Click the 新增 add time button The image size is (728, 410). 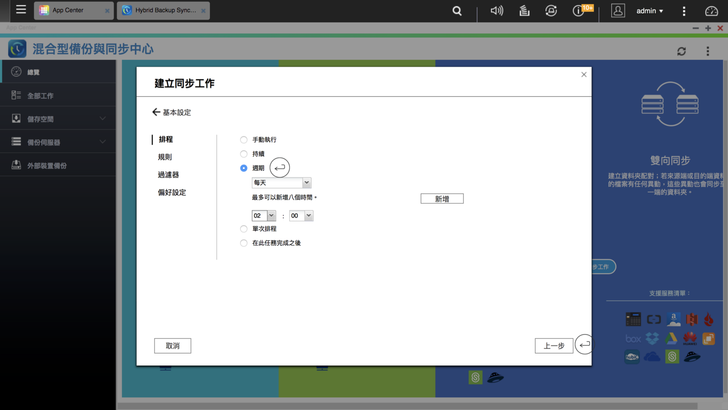[442, 199]
